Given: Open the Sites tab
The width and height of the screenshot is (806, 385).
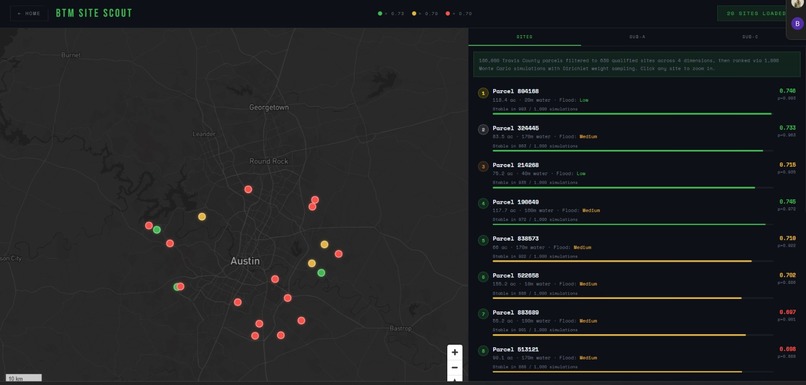Looking at the screenshot, I should (524, 37).
